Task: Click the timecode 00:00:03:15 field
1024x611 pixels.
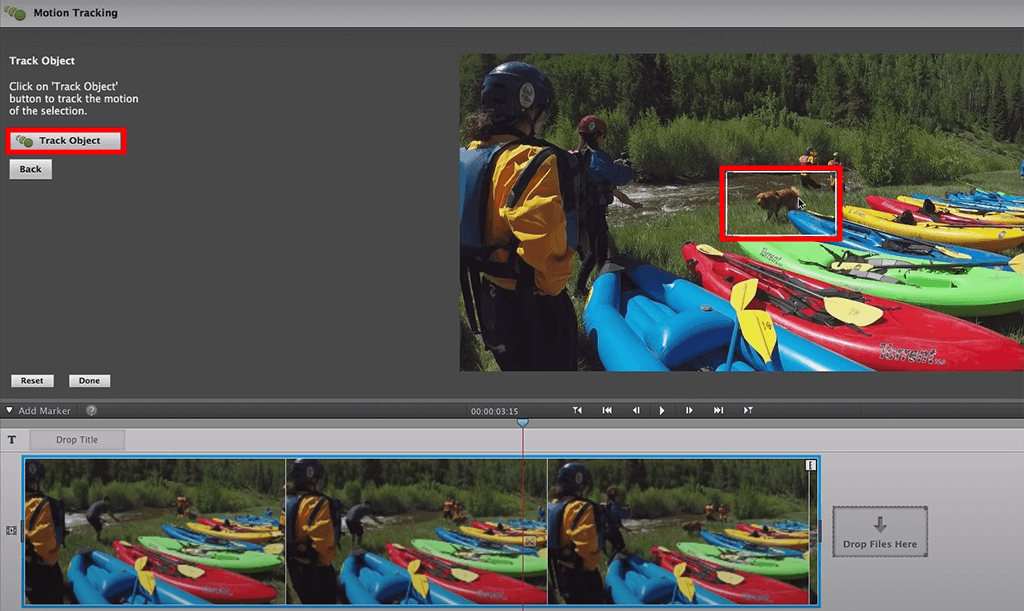Action: pos(494,411)
